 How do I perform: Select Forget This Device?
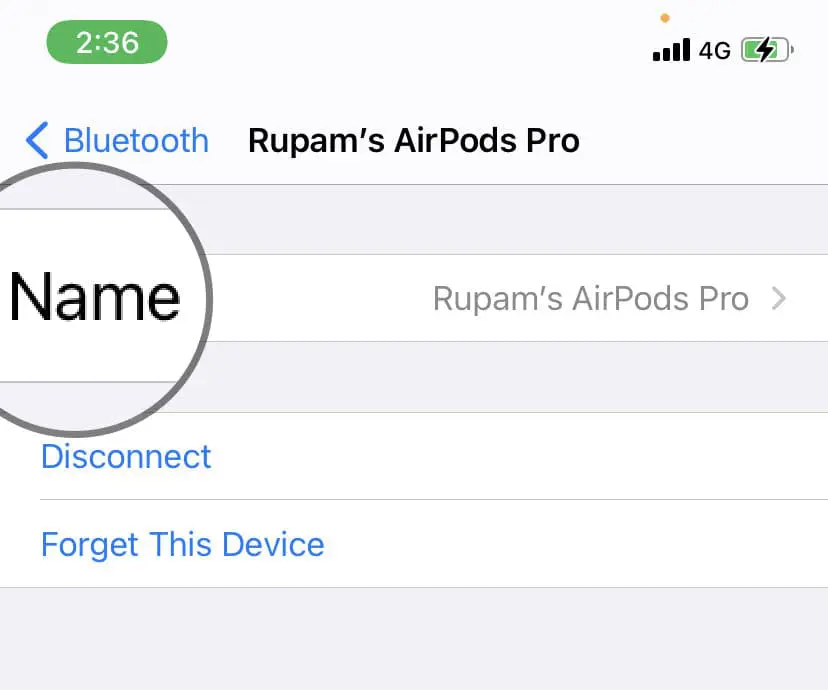tap(183, 545)
